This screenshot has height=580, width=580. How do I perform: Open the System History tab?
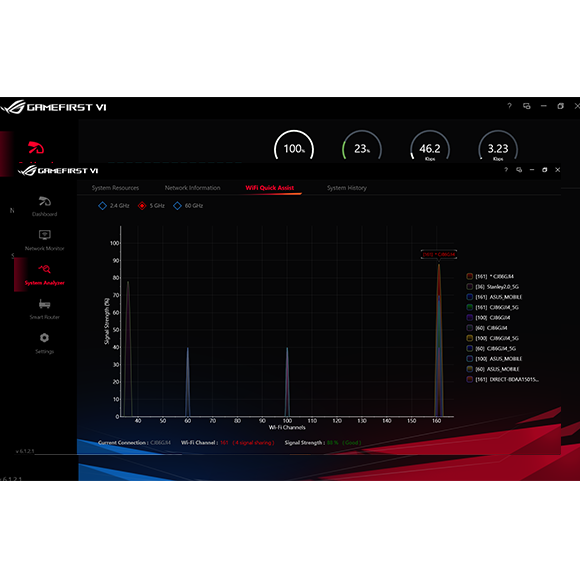(347, 188)
